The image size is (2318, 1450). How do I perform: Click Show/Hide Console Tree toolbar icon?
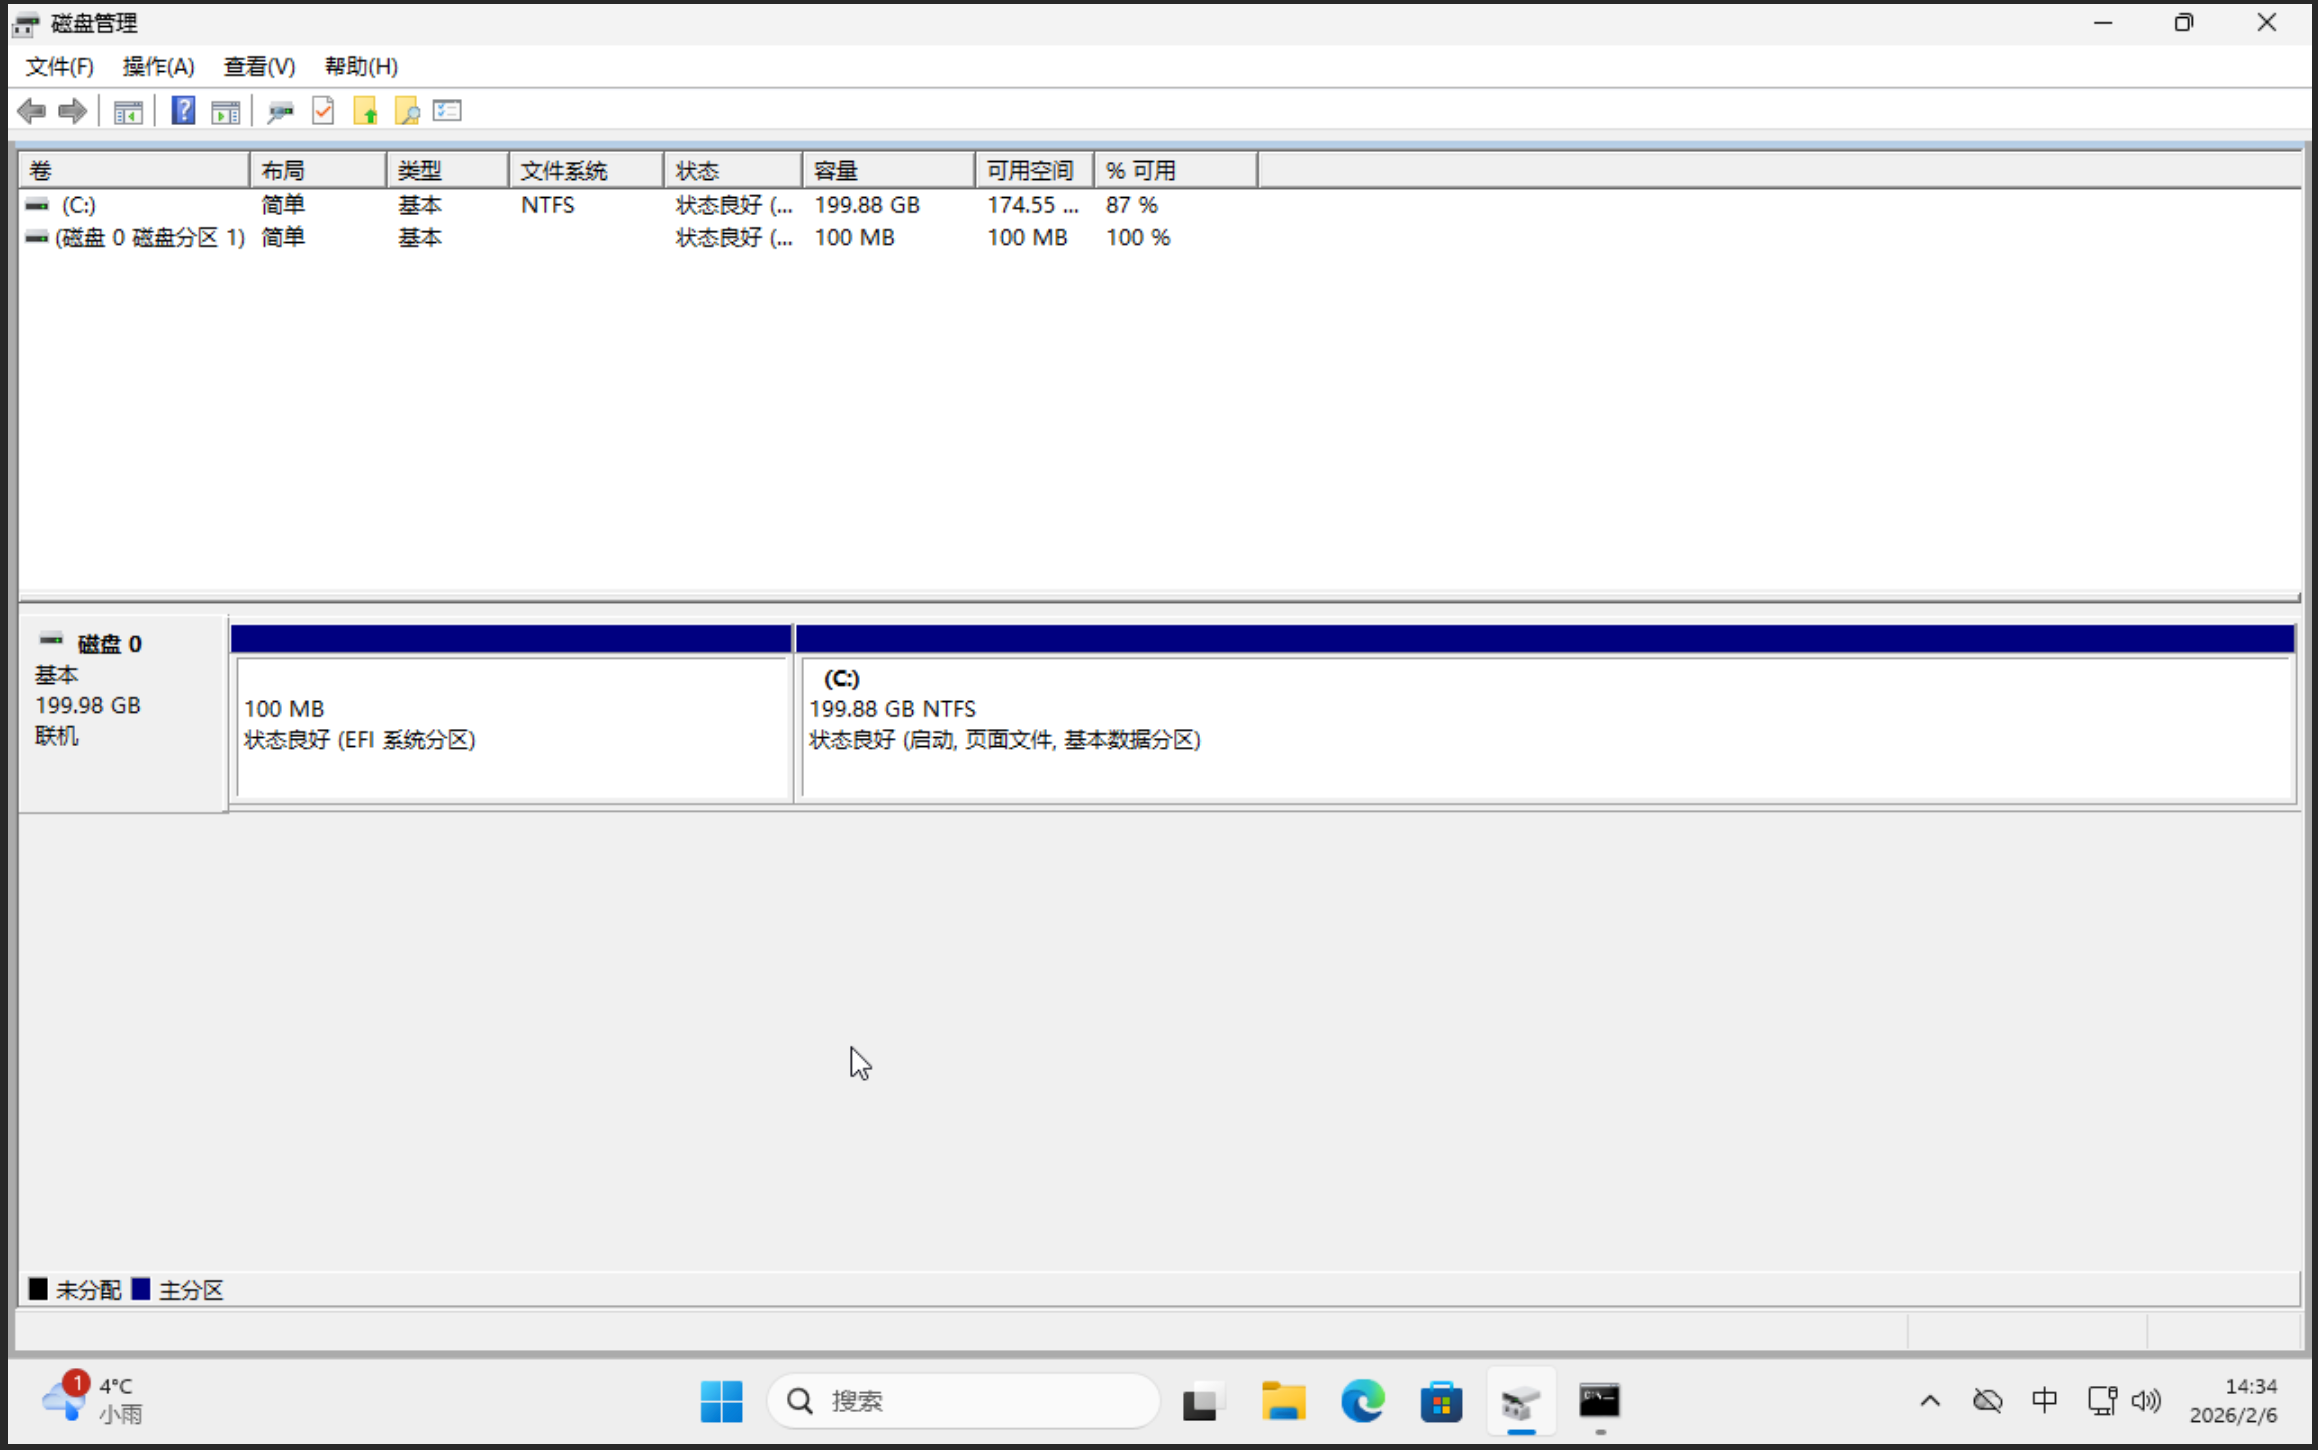pyautogui.click(x=128, y=112)
